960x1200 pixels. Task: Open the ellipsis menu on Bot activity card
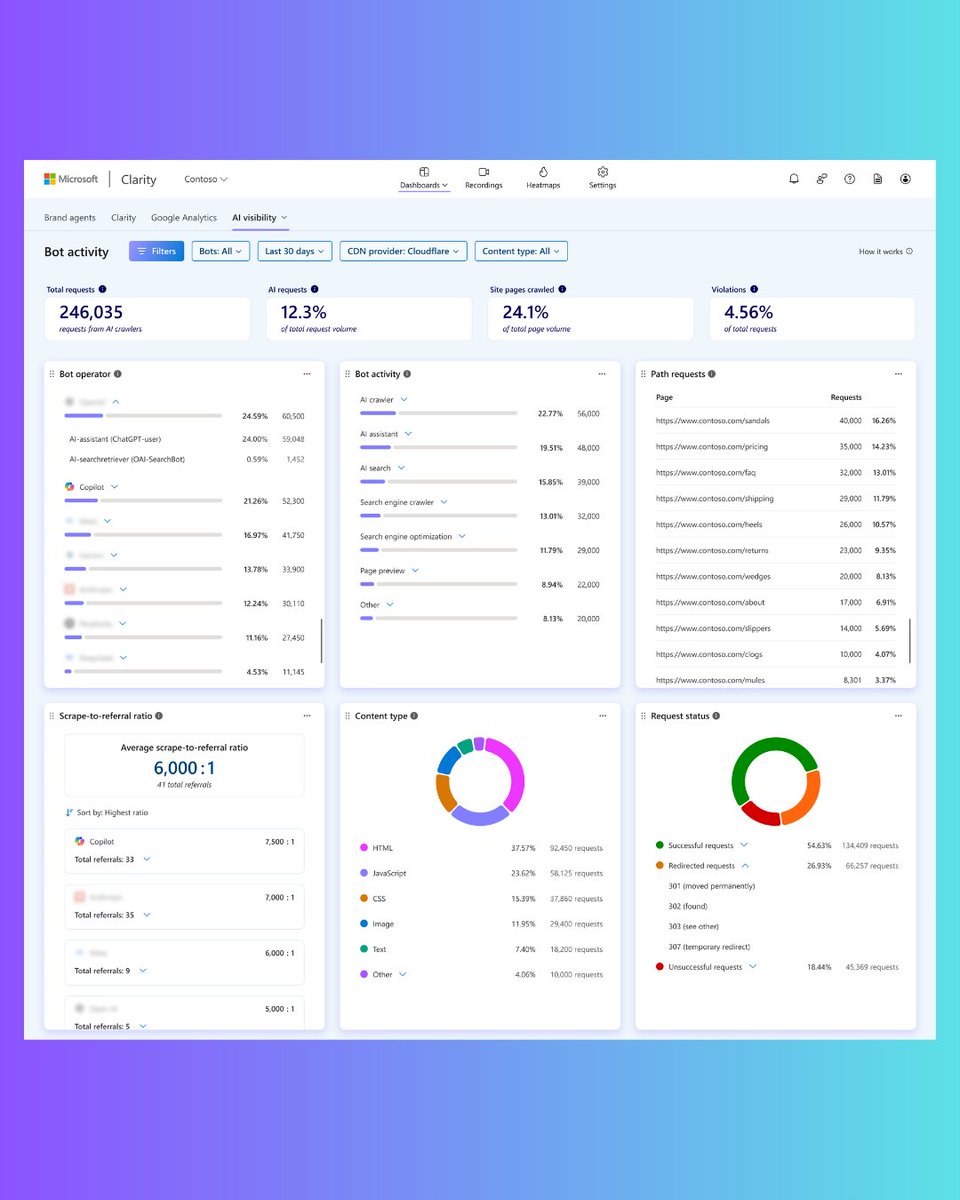click(602, 374)
